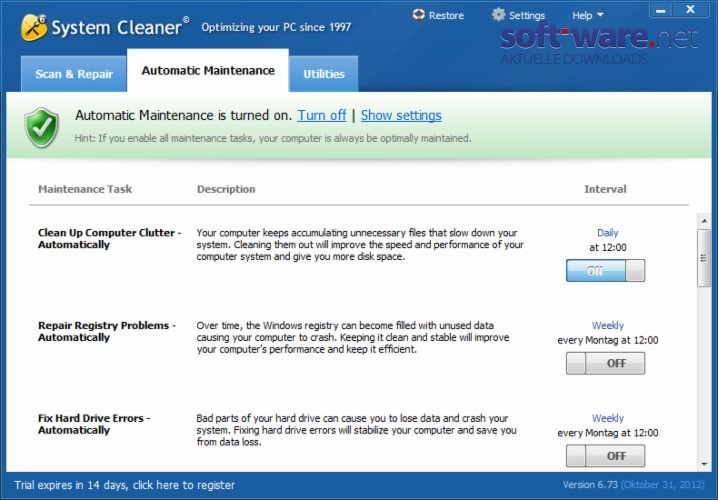Close the System Cleaner window
This screenshot has height=500, width=718.
[x=691, y=9]
